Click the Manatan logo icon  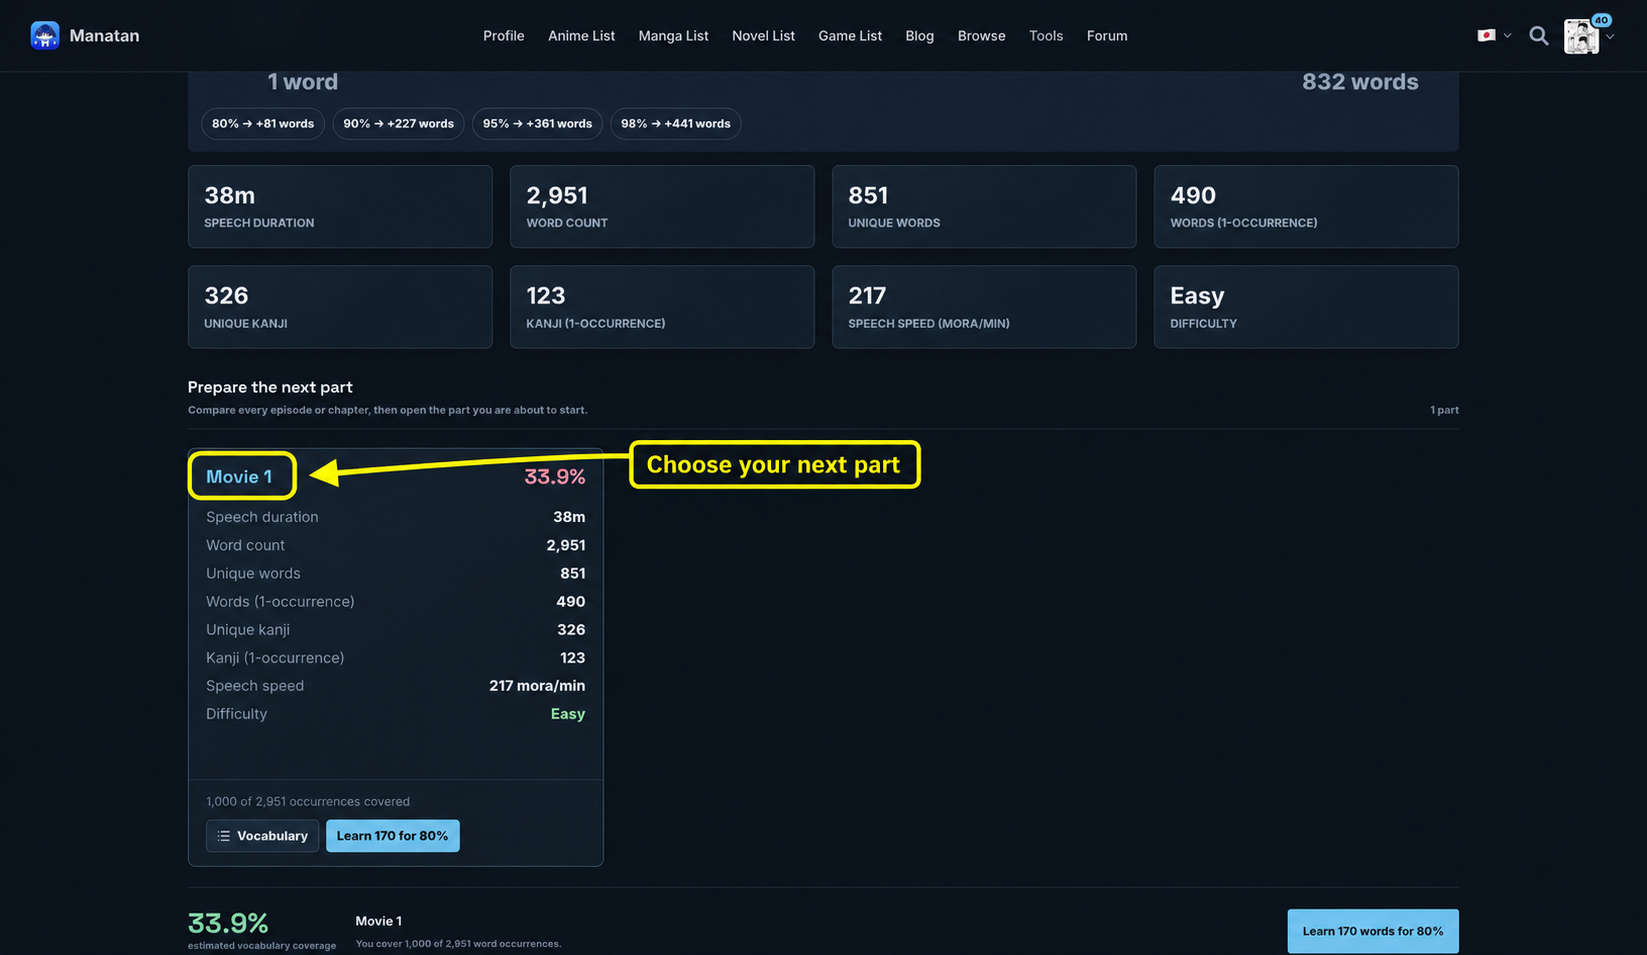coord(45,36)
